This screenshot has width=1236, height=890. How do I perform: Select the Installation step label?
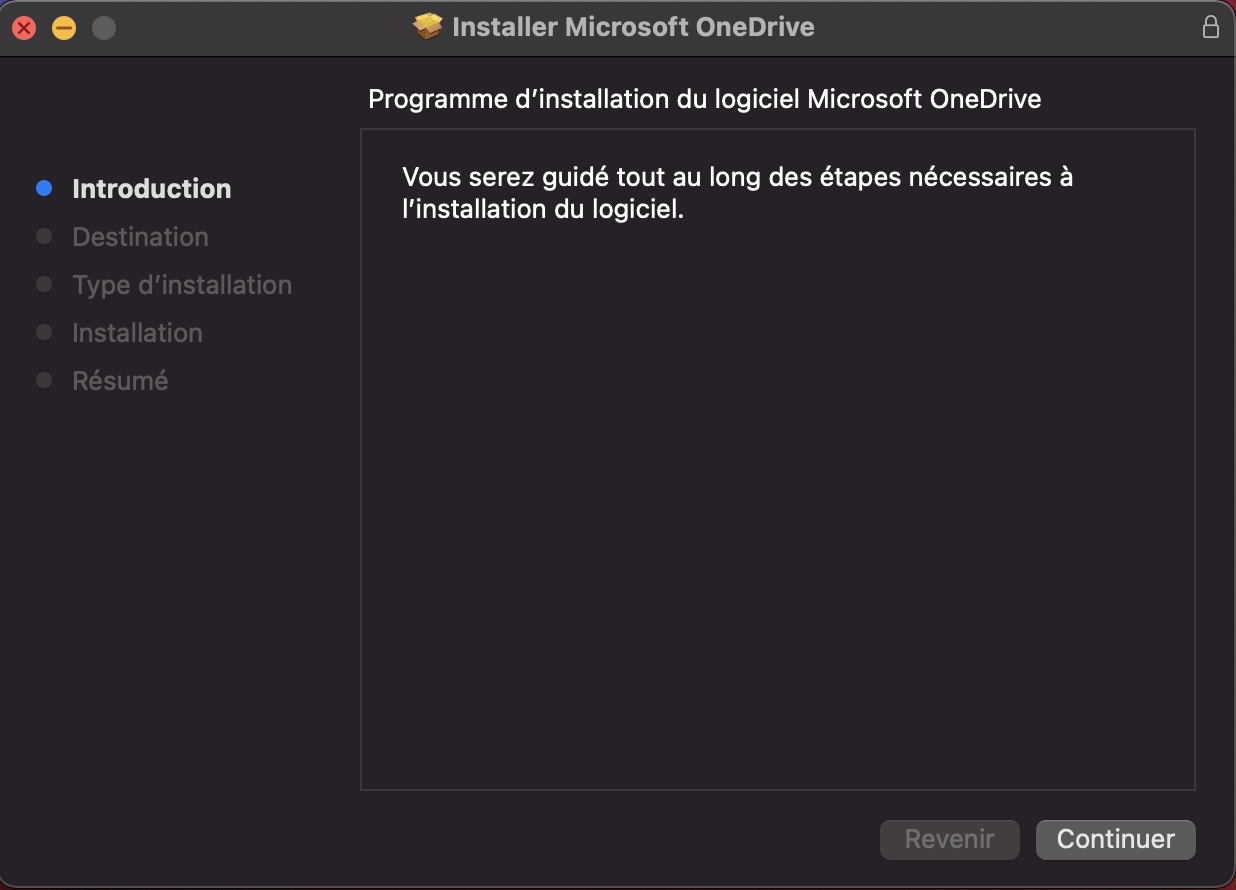click(x=137, y=333)
